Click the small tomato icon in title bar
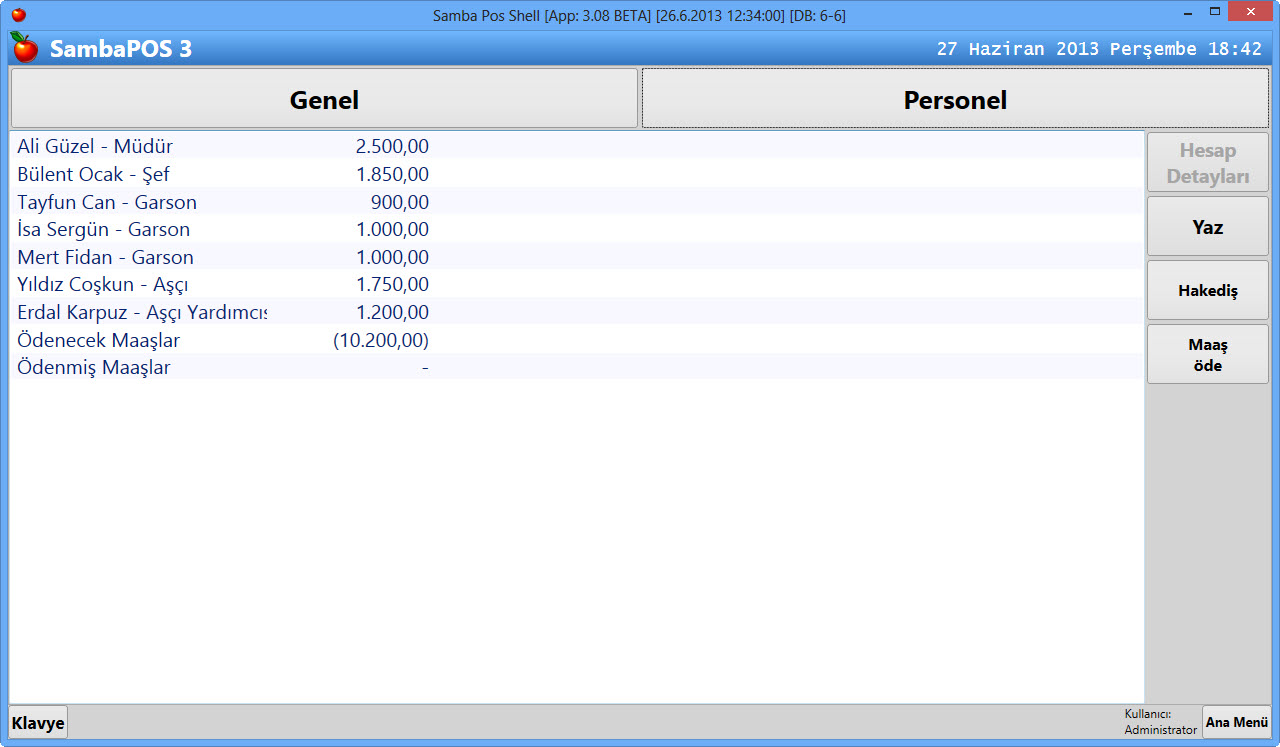1280x747 pixels. [18, 15]
